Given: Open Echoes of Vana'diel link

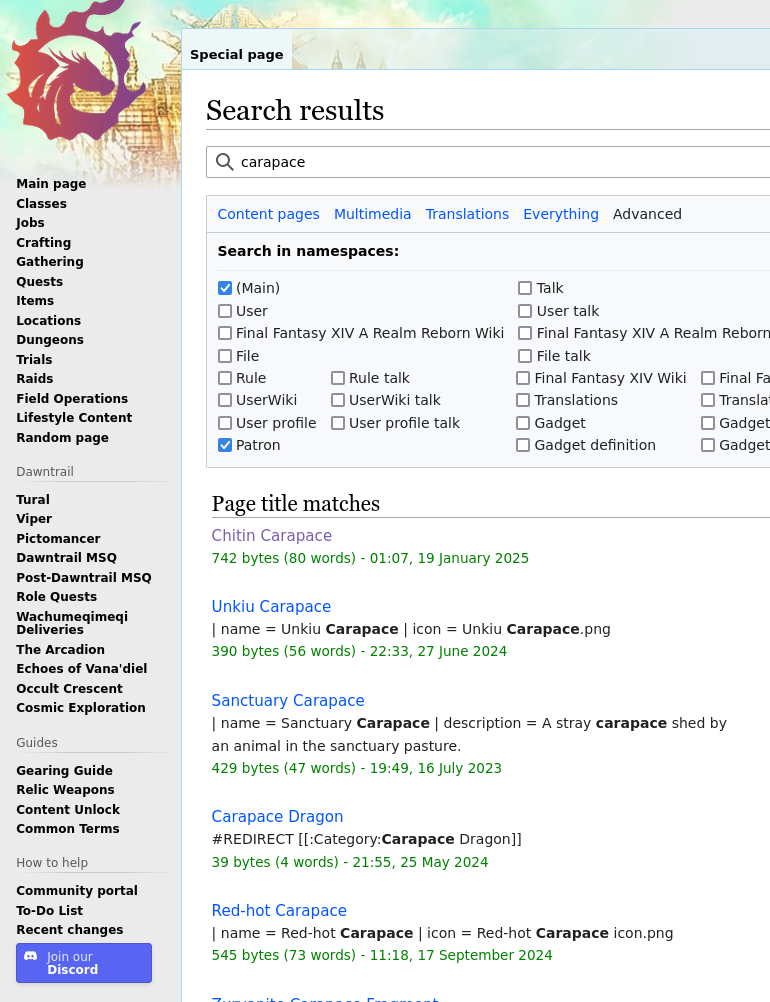Looking at the screenshot, I should (82, 669).
